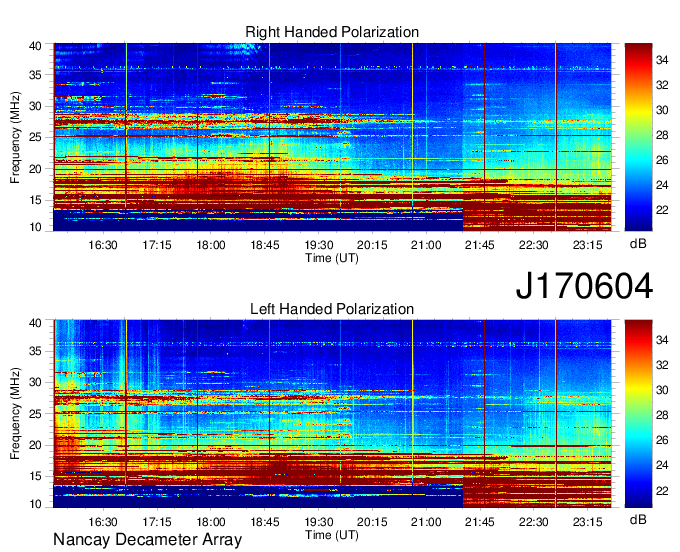Screen dimensions: 680x552
Task: Click the 40 MHz tick label on top plot
Action: click(x=35, y=46)
